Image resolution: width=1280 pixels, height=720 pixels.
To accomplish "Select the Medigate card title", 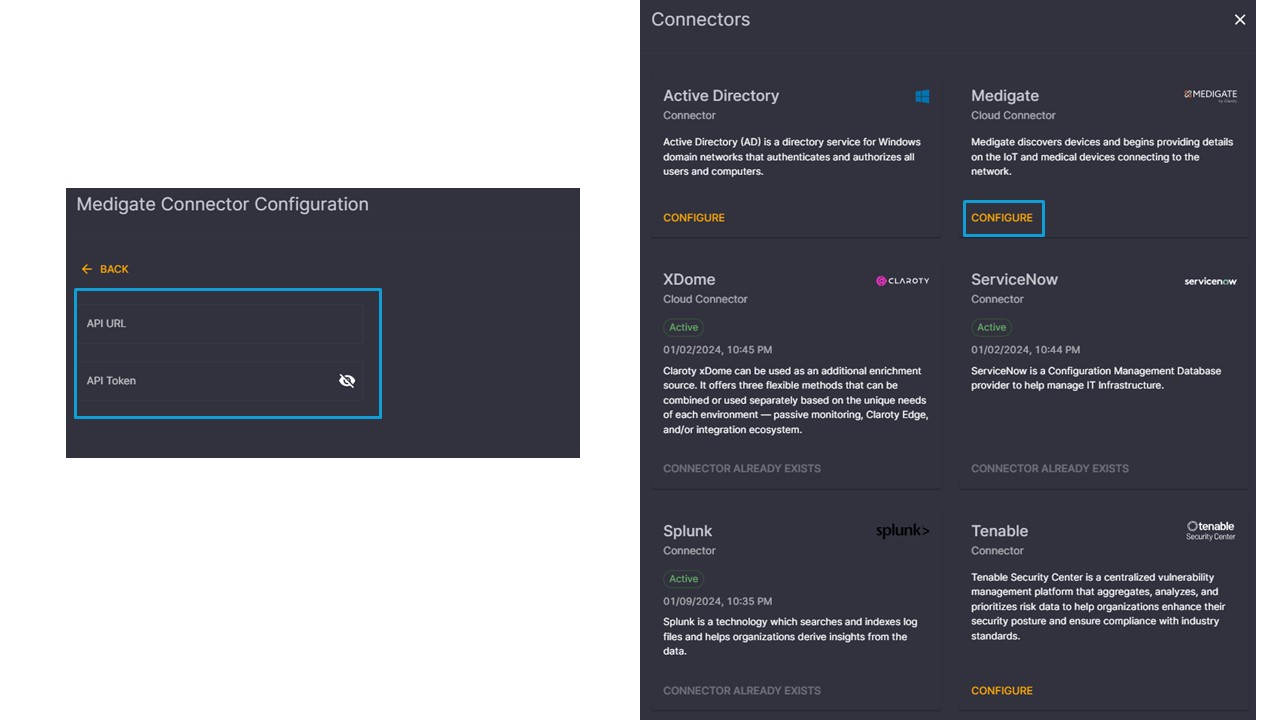I will 1005,96.
